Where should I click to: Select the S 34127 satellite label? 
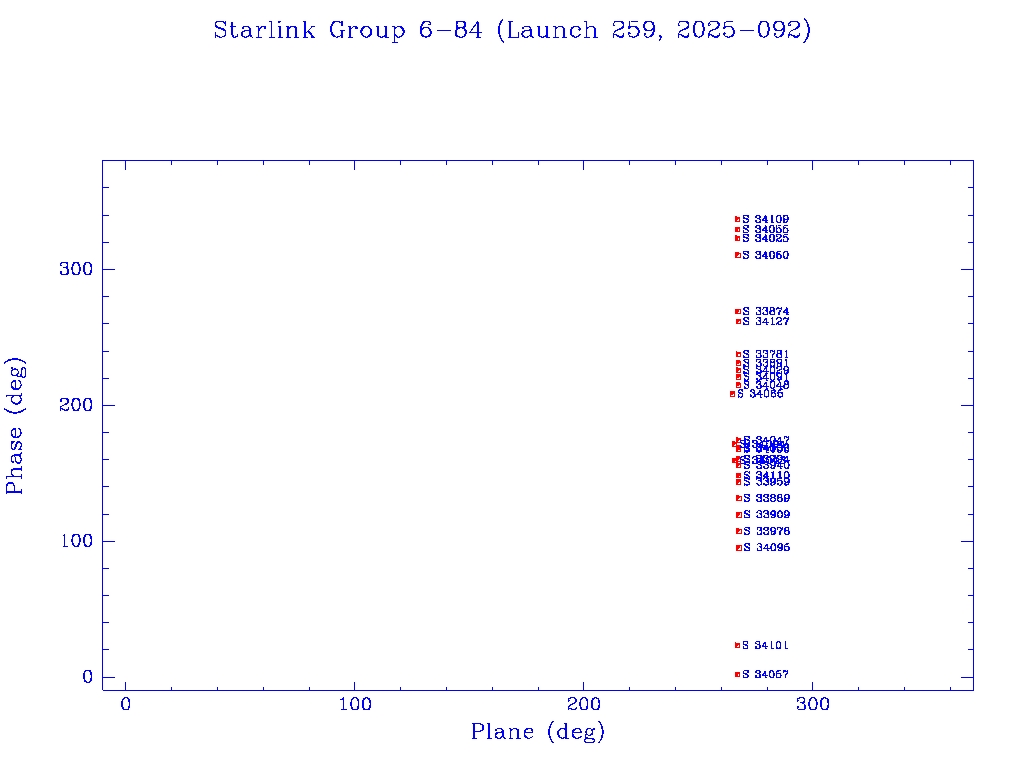pyautogui.click(x=765, y=321)
